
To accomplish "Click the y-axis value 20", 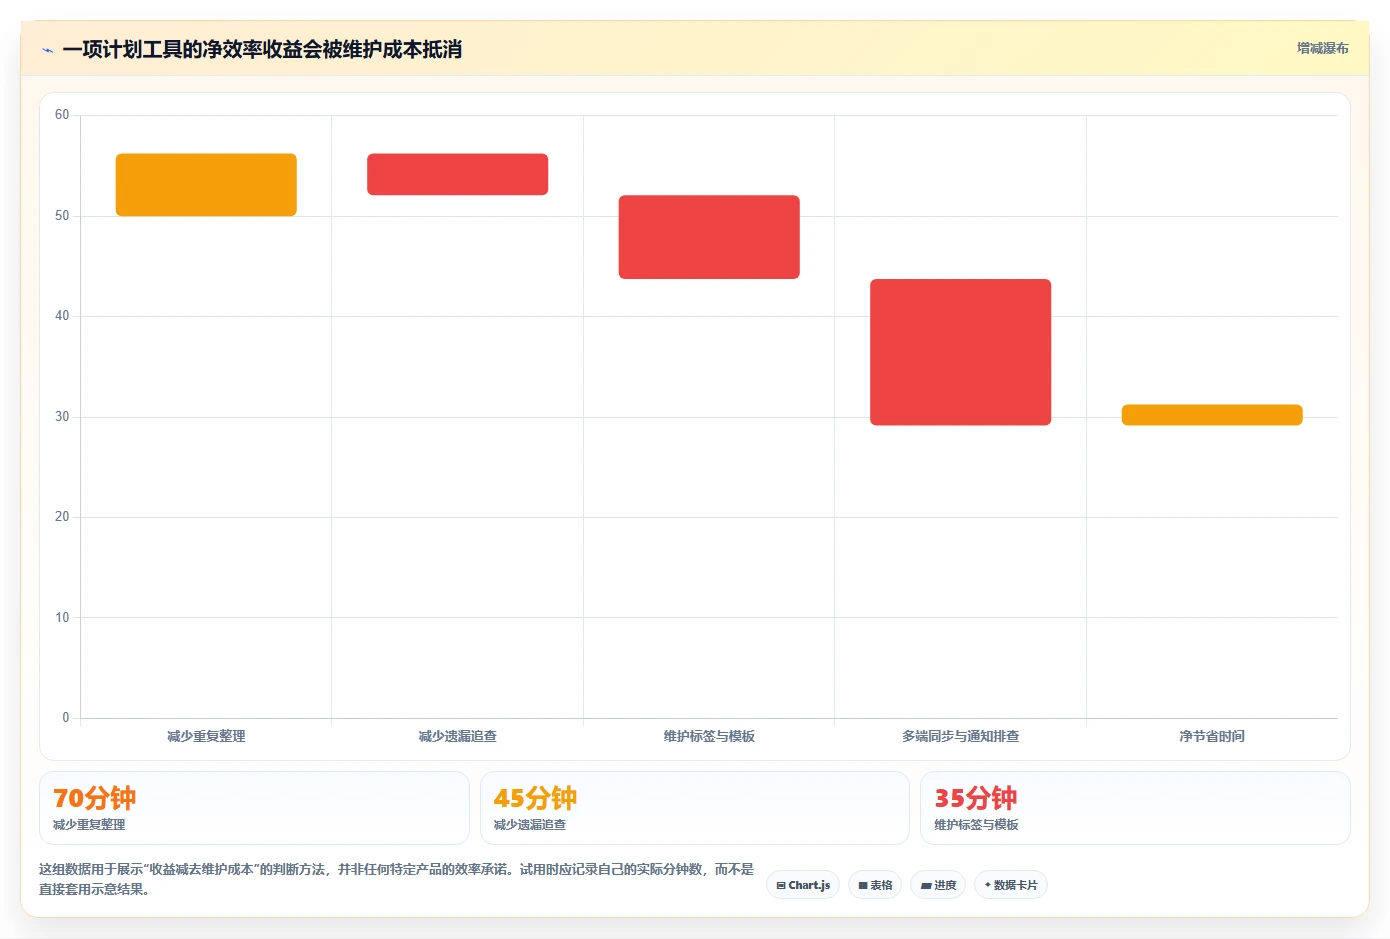I will coord(62,517).
